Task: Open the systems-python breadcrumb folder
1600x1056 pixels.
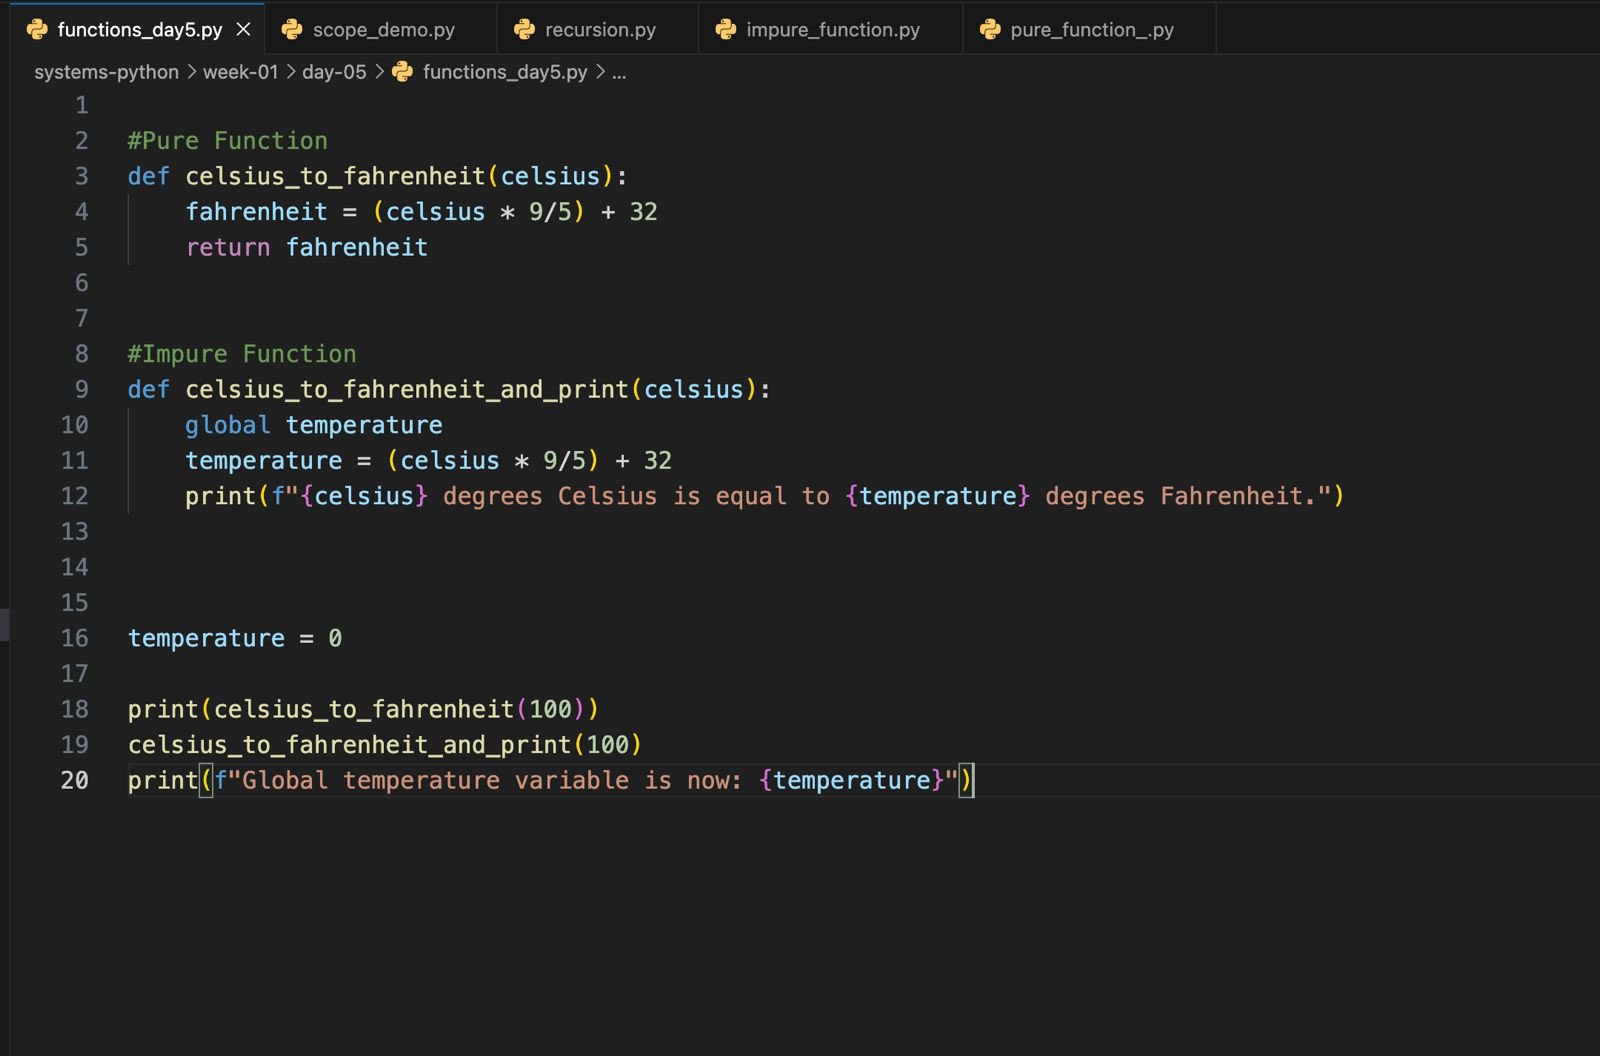Action: click(106, 72)
